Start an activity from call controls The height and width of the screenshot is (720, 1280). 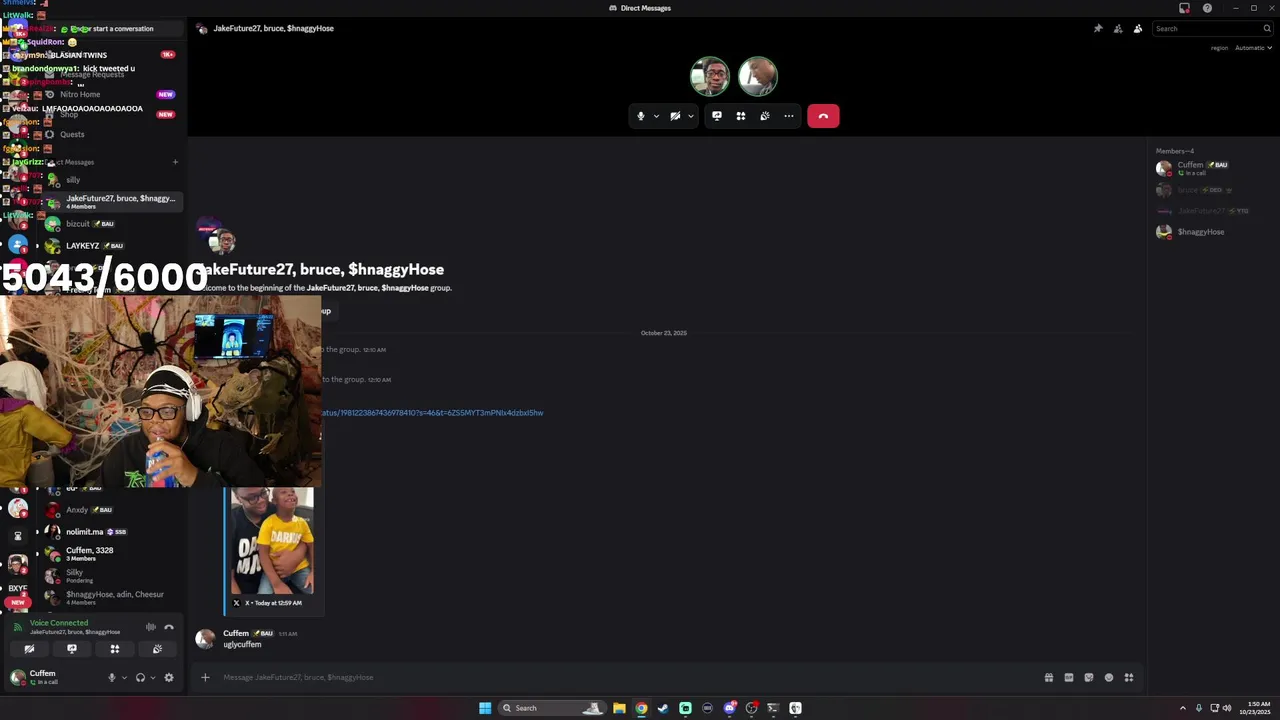(x=741, y=116)
